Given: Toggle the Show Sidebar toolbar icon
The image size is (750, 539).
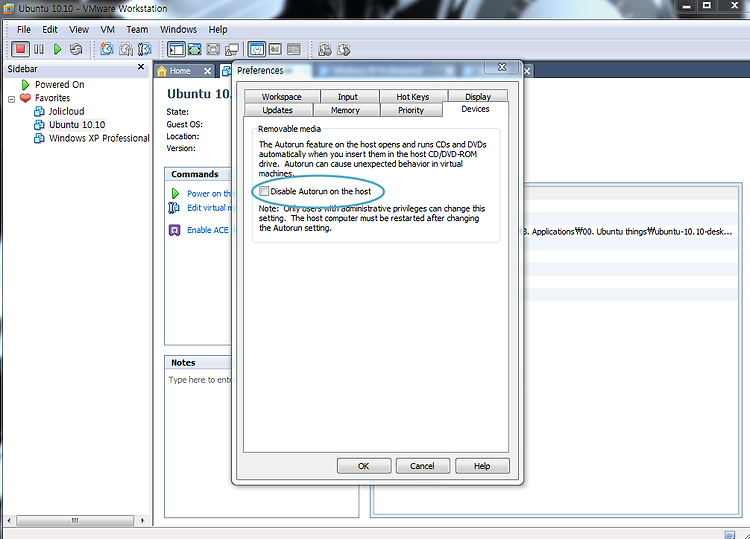Looking at the screenshot, I should click(176, 49).
